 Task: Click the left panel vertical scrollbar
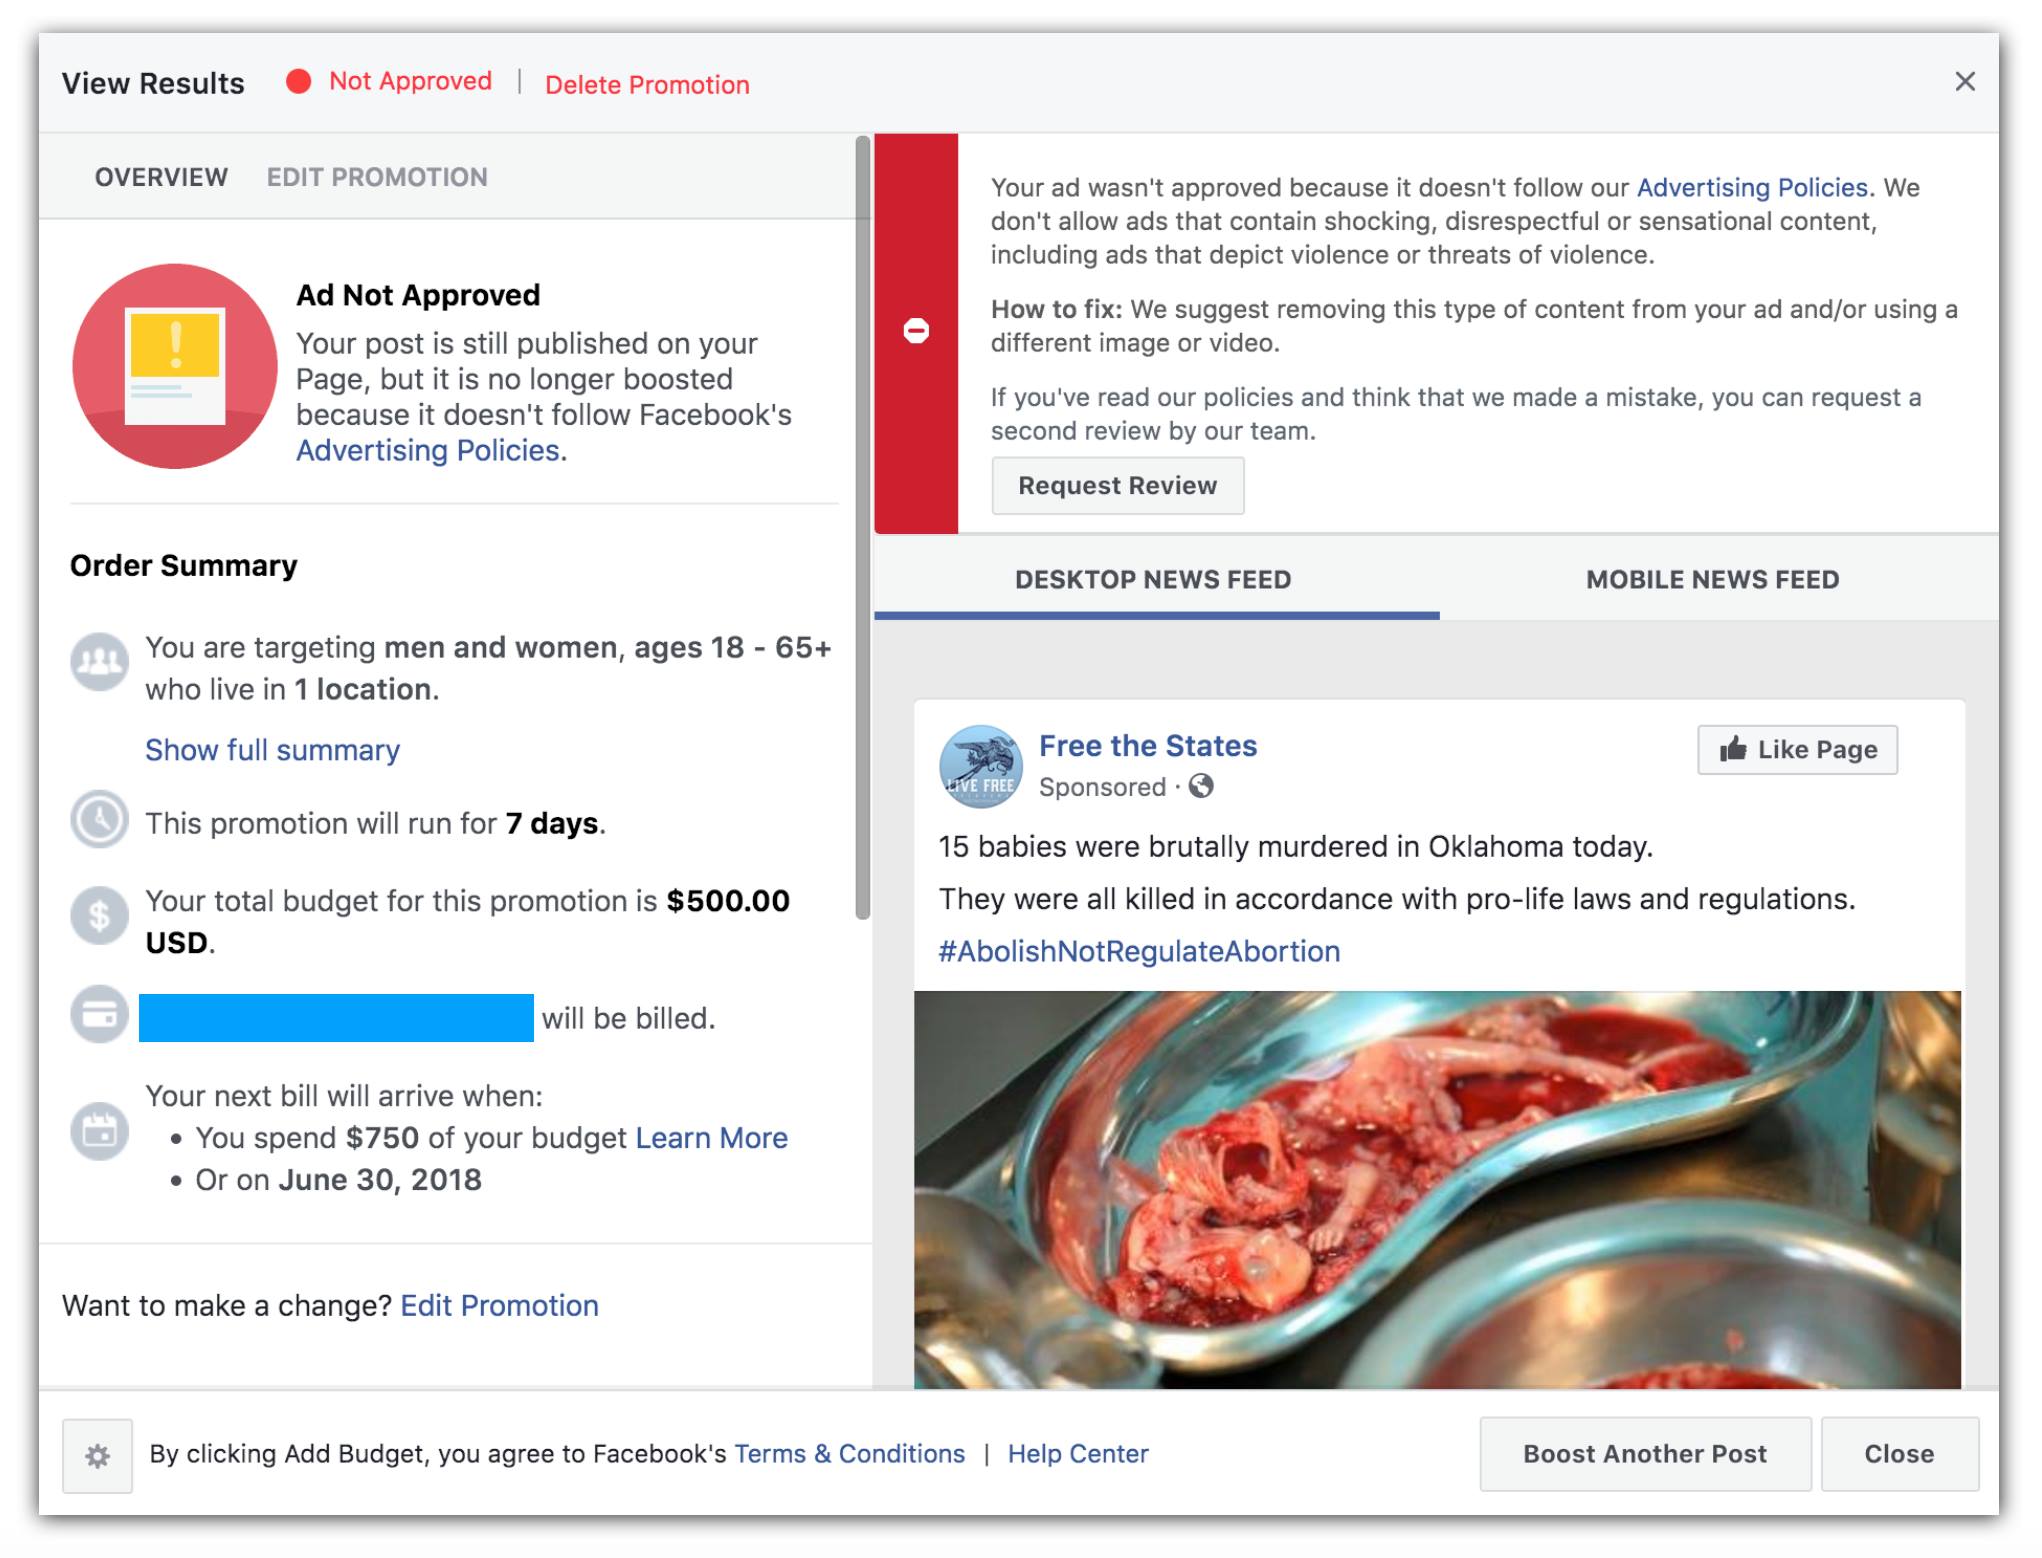[x=863, y=528]
